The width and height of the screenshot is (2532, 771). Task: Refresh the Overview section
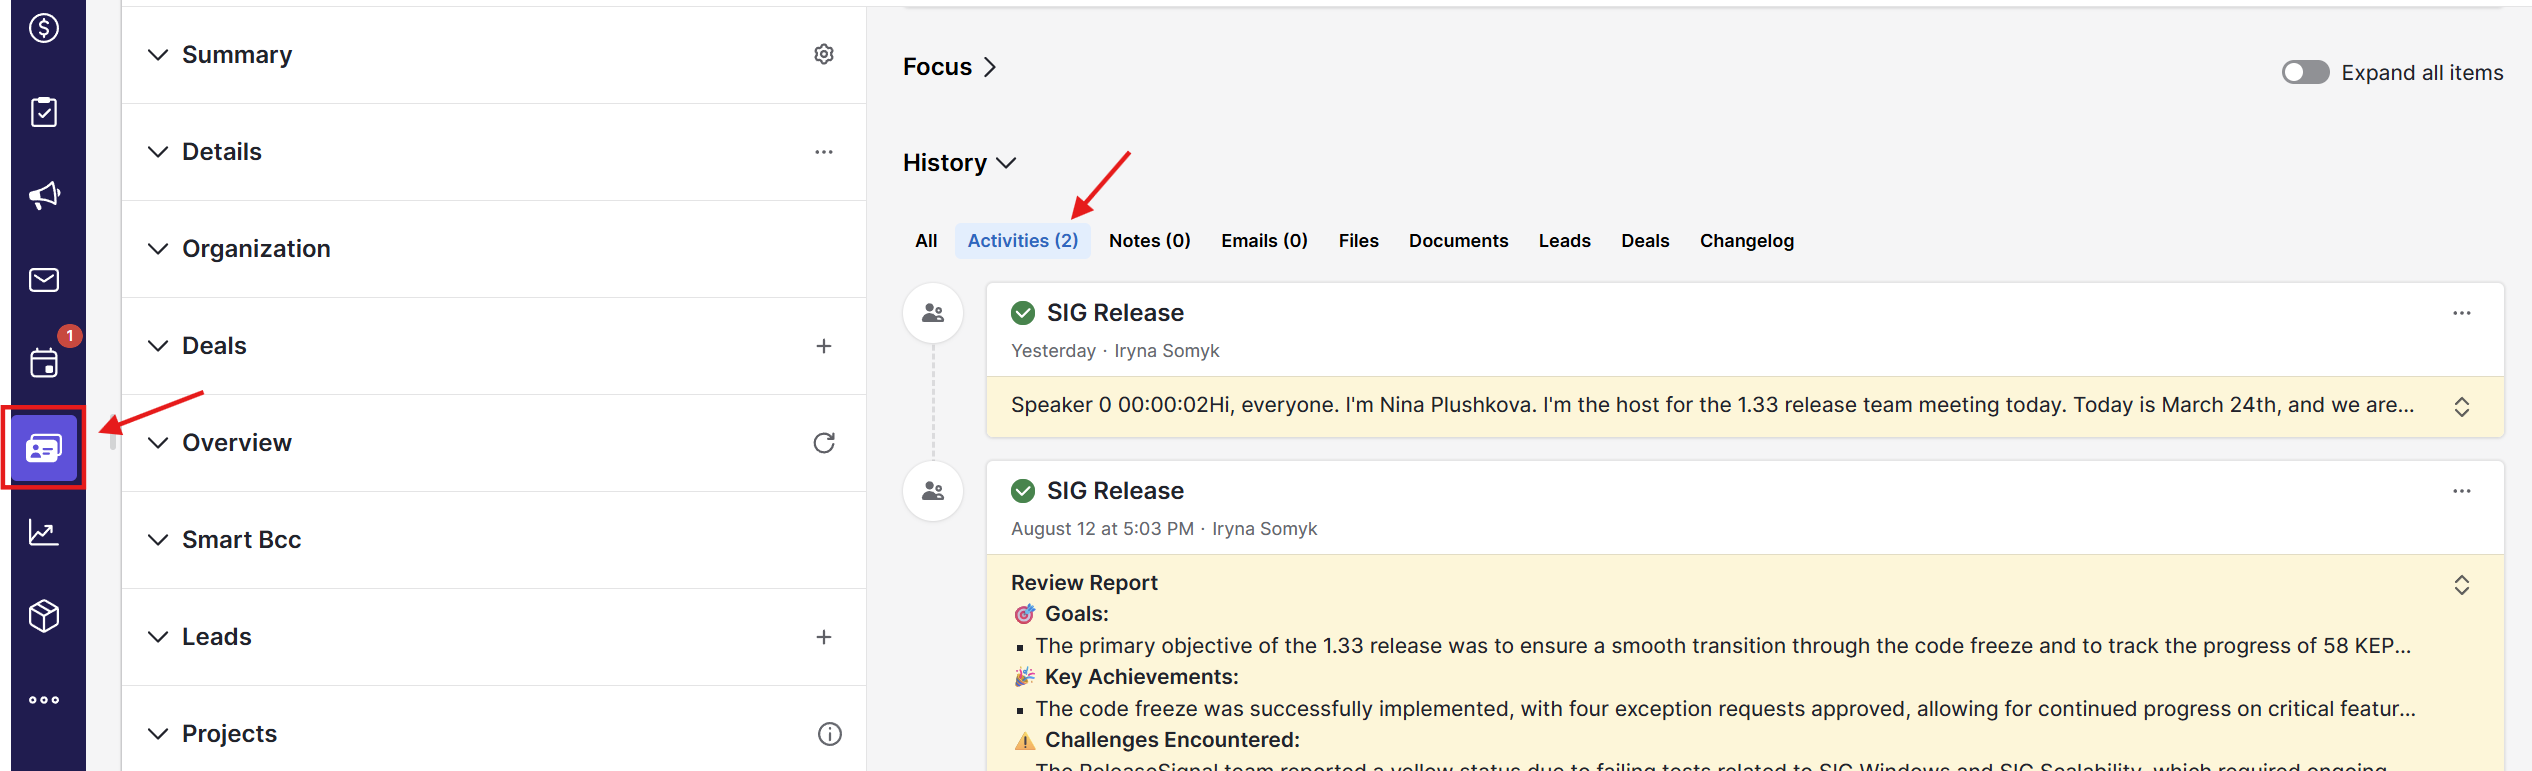(823, 443)
